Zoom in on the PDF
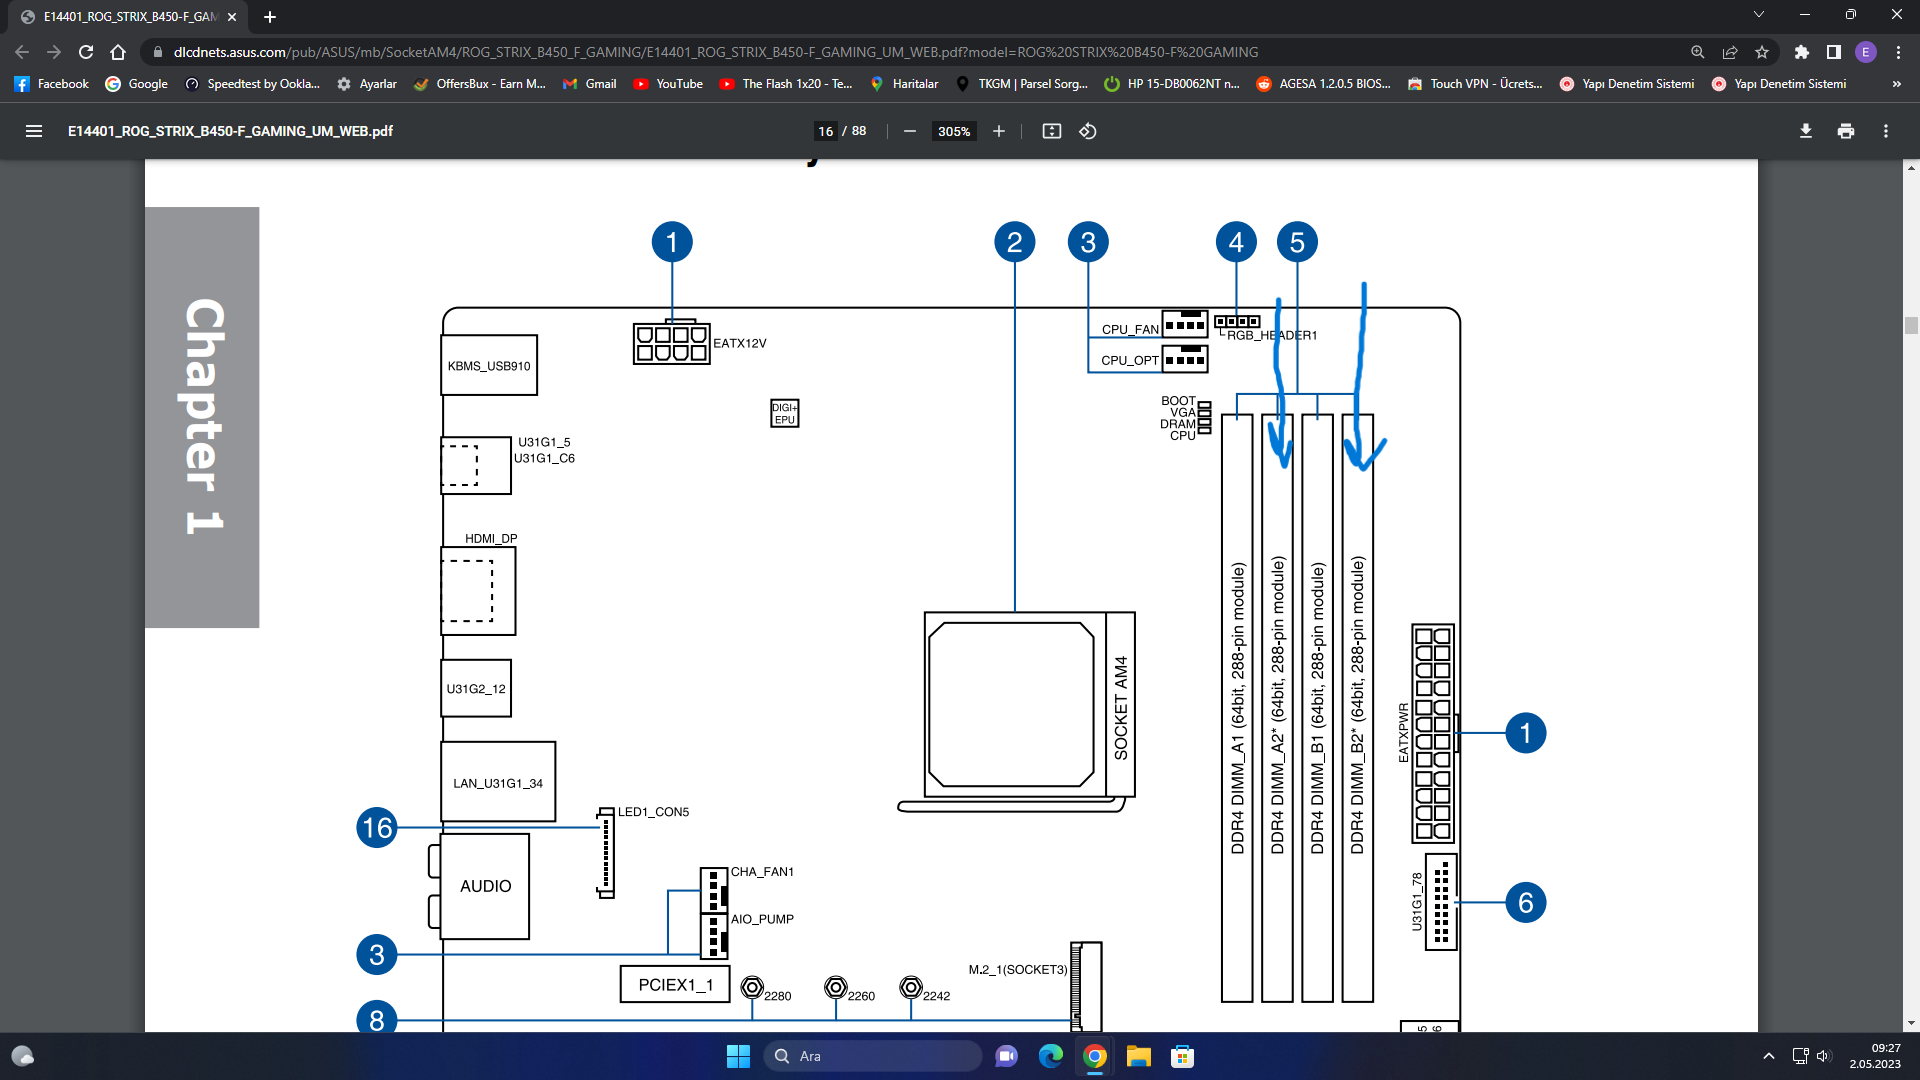The height and width of the screenshot is (1080, 1920). (998, 131)
